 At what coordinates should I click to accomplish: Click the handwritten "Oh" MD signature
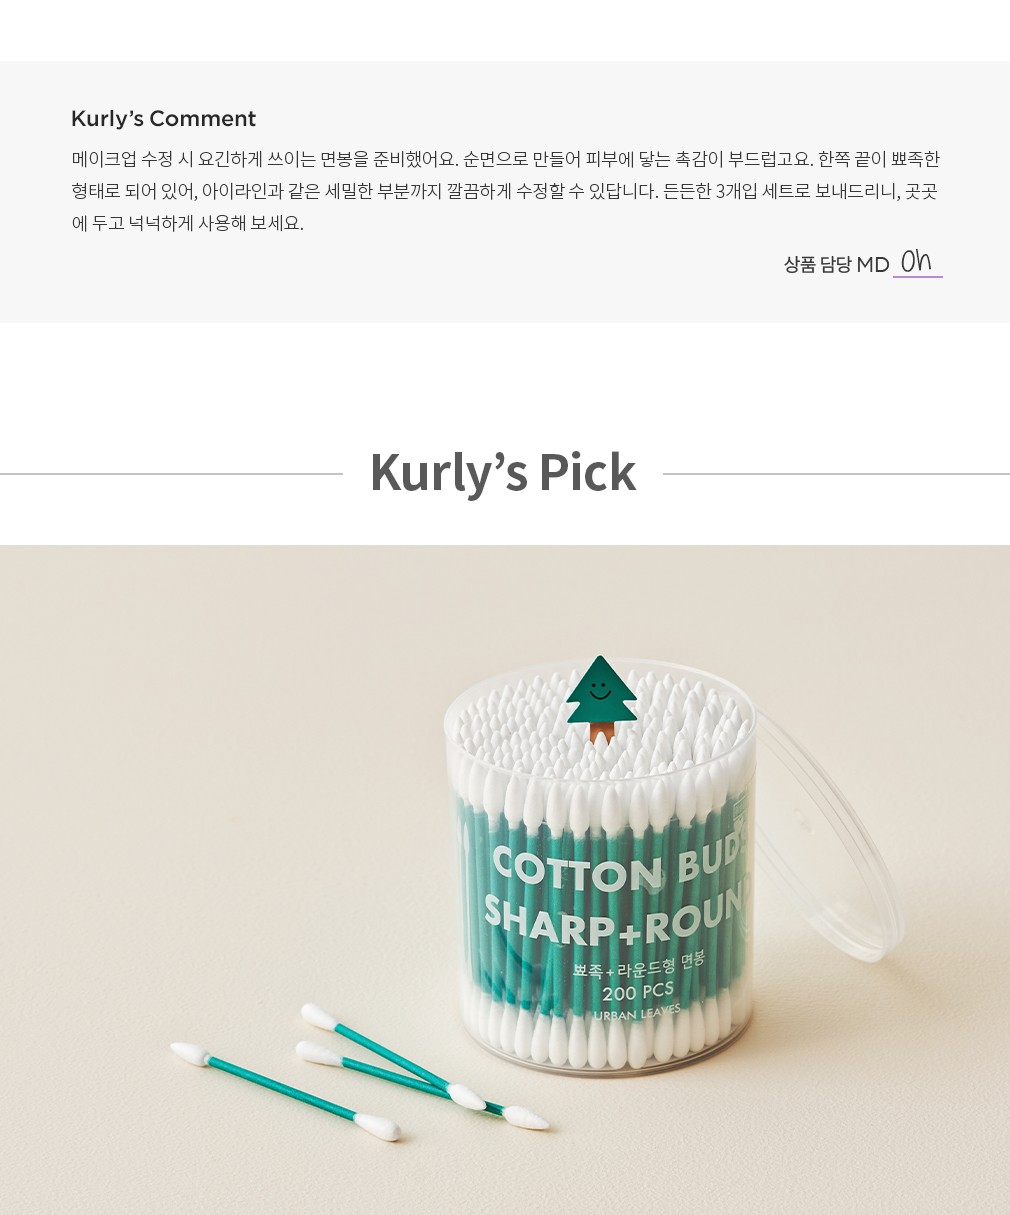coord(916,261)
